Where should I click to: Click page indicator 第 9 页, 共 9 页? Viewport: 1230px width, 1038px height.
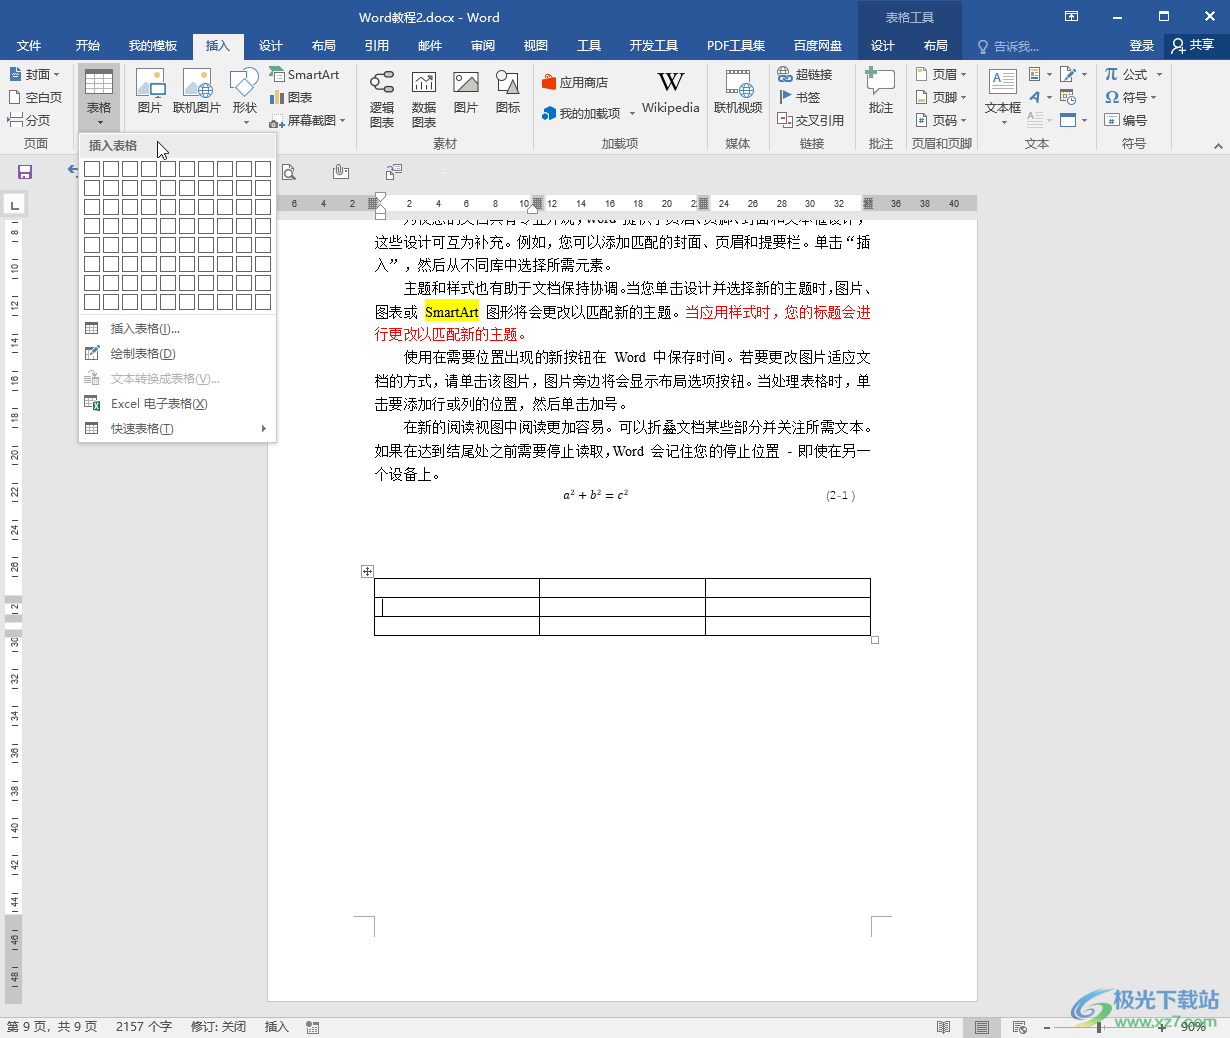click(52, 1027)
